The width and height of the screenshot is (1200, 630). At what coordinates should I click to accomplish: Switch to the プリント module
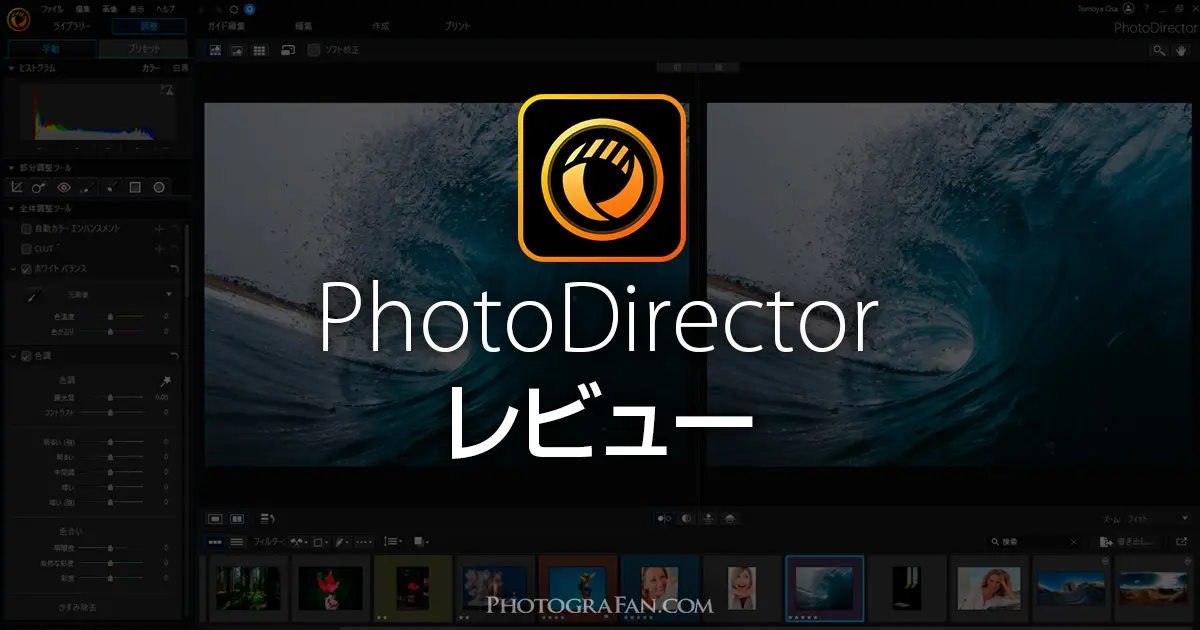457,27
